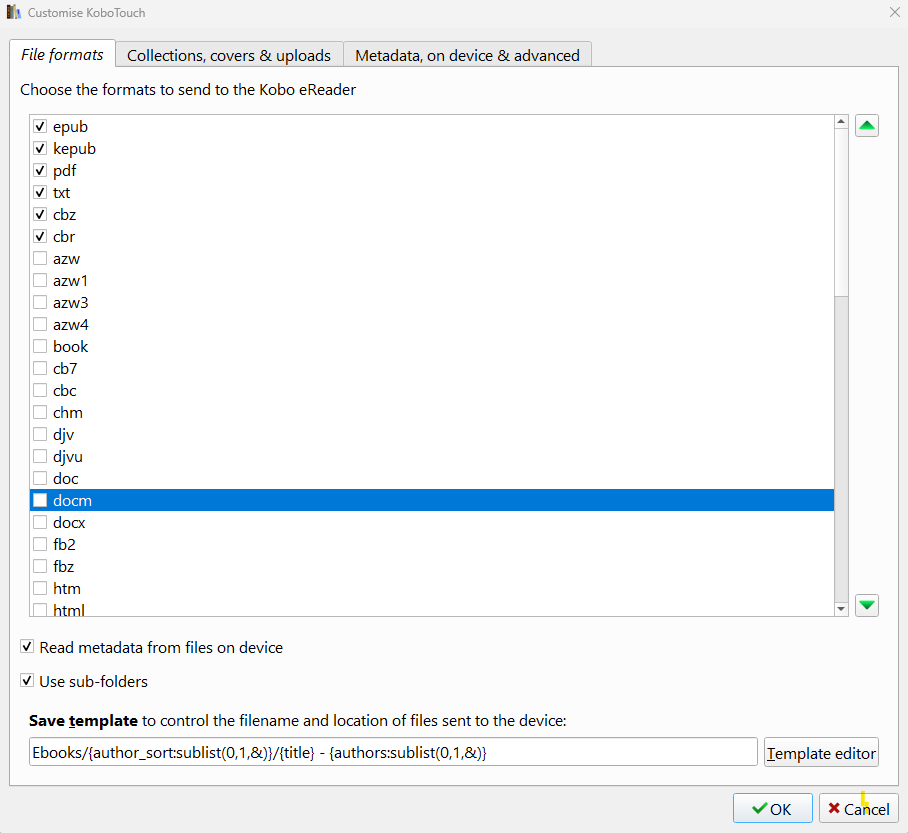
Task: Toggle the Use sub-folders option
Action: pos(27,680)
